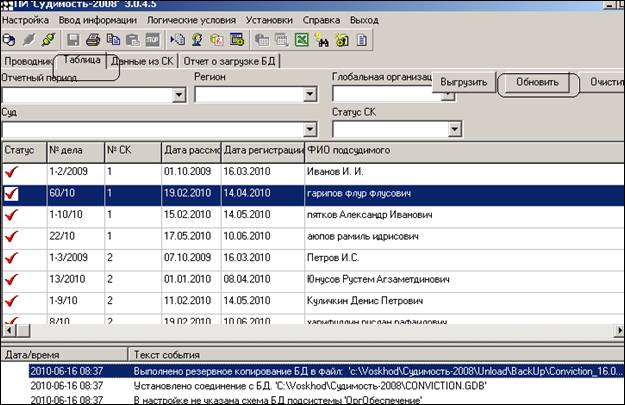
Task: Click the copy documents icon
Action: click(113, 40)
